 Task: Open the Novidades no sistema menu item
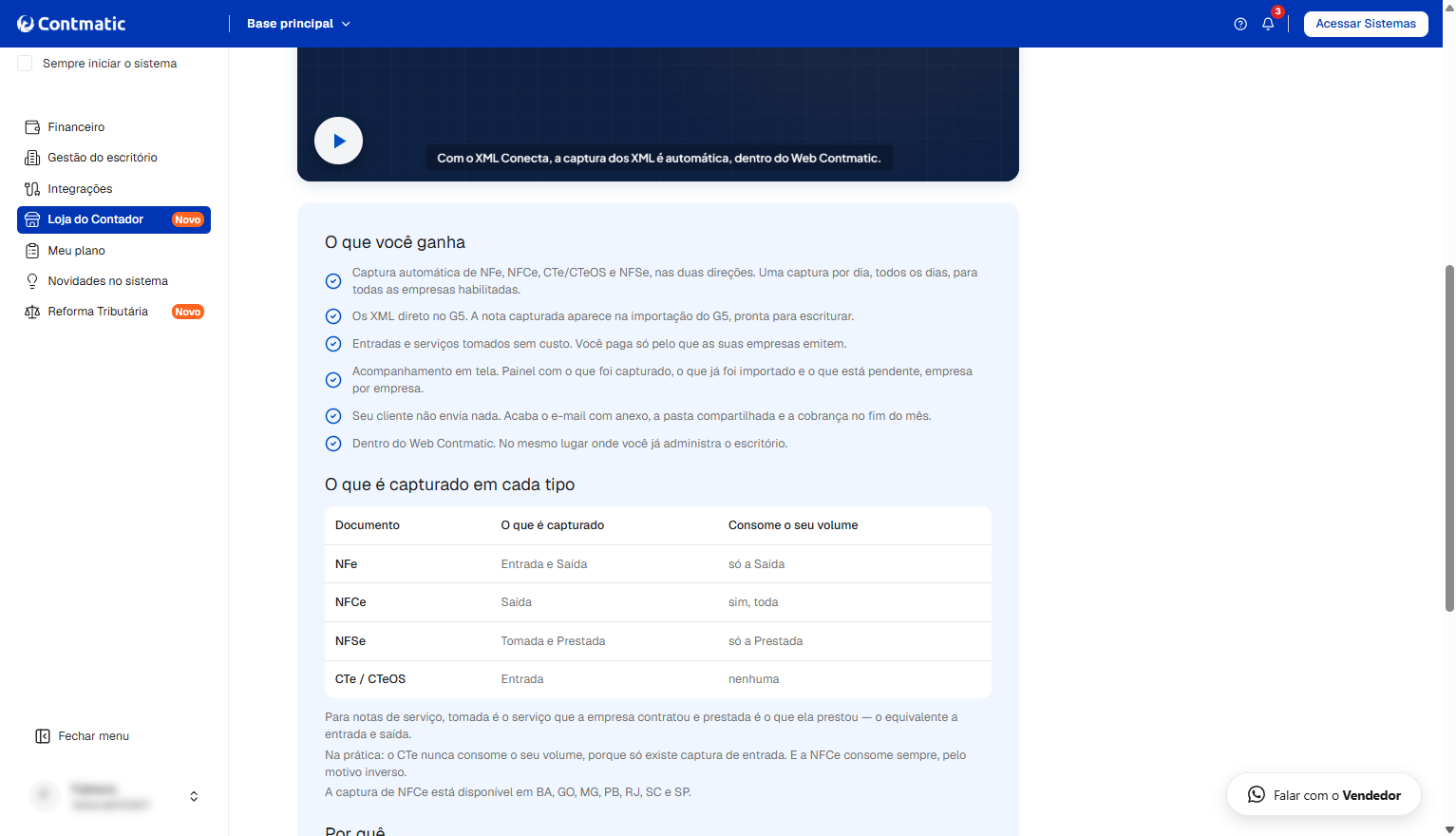tap(114, 281)
